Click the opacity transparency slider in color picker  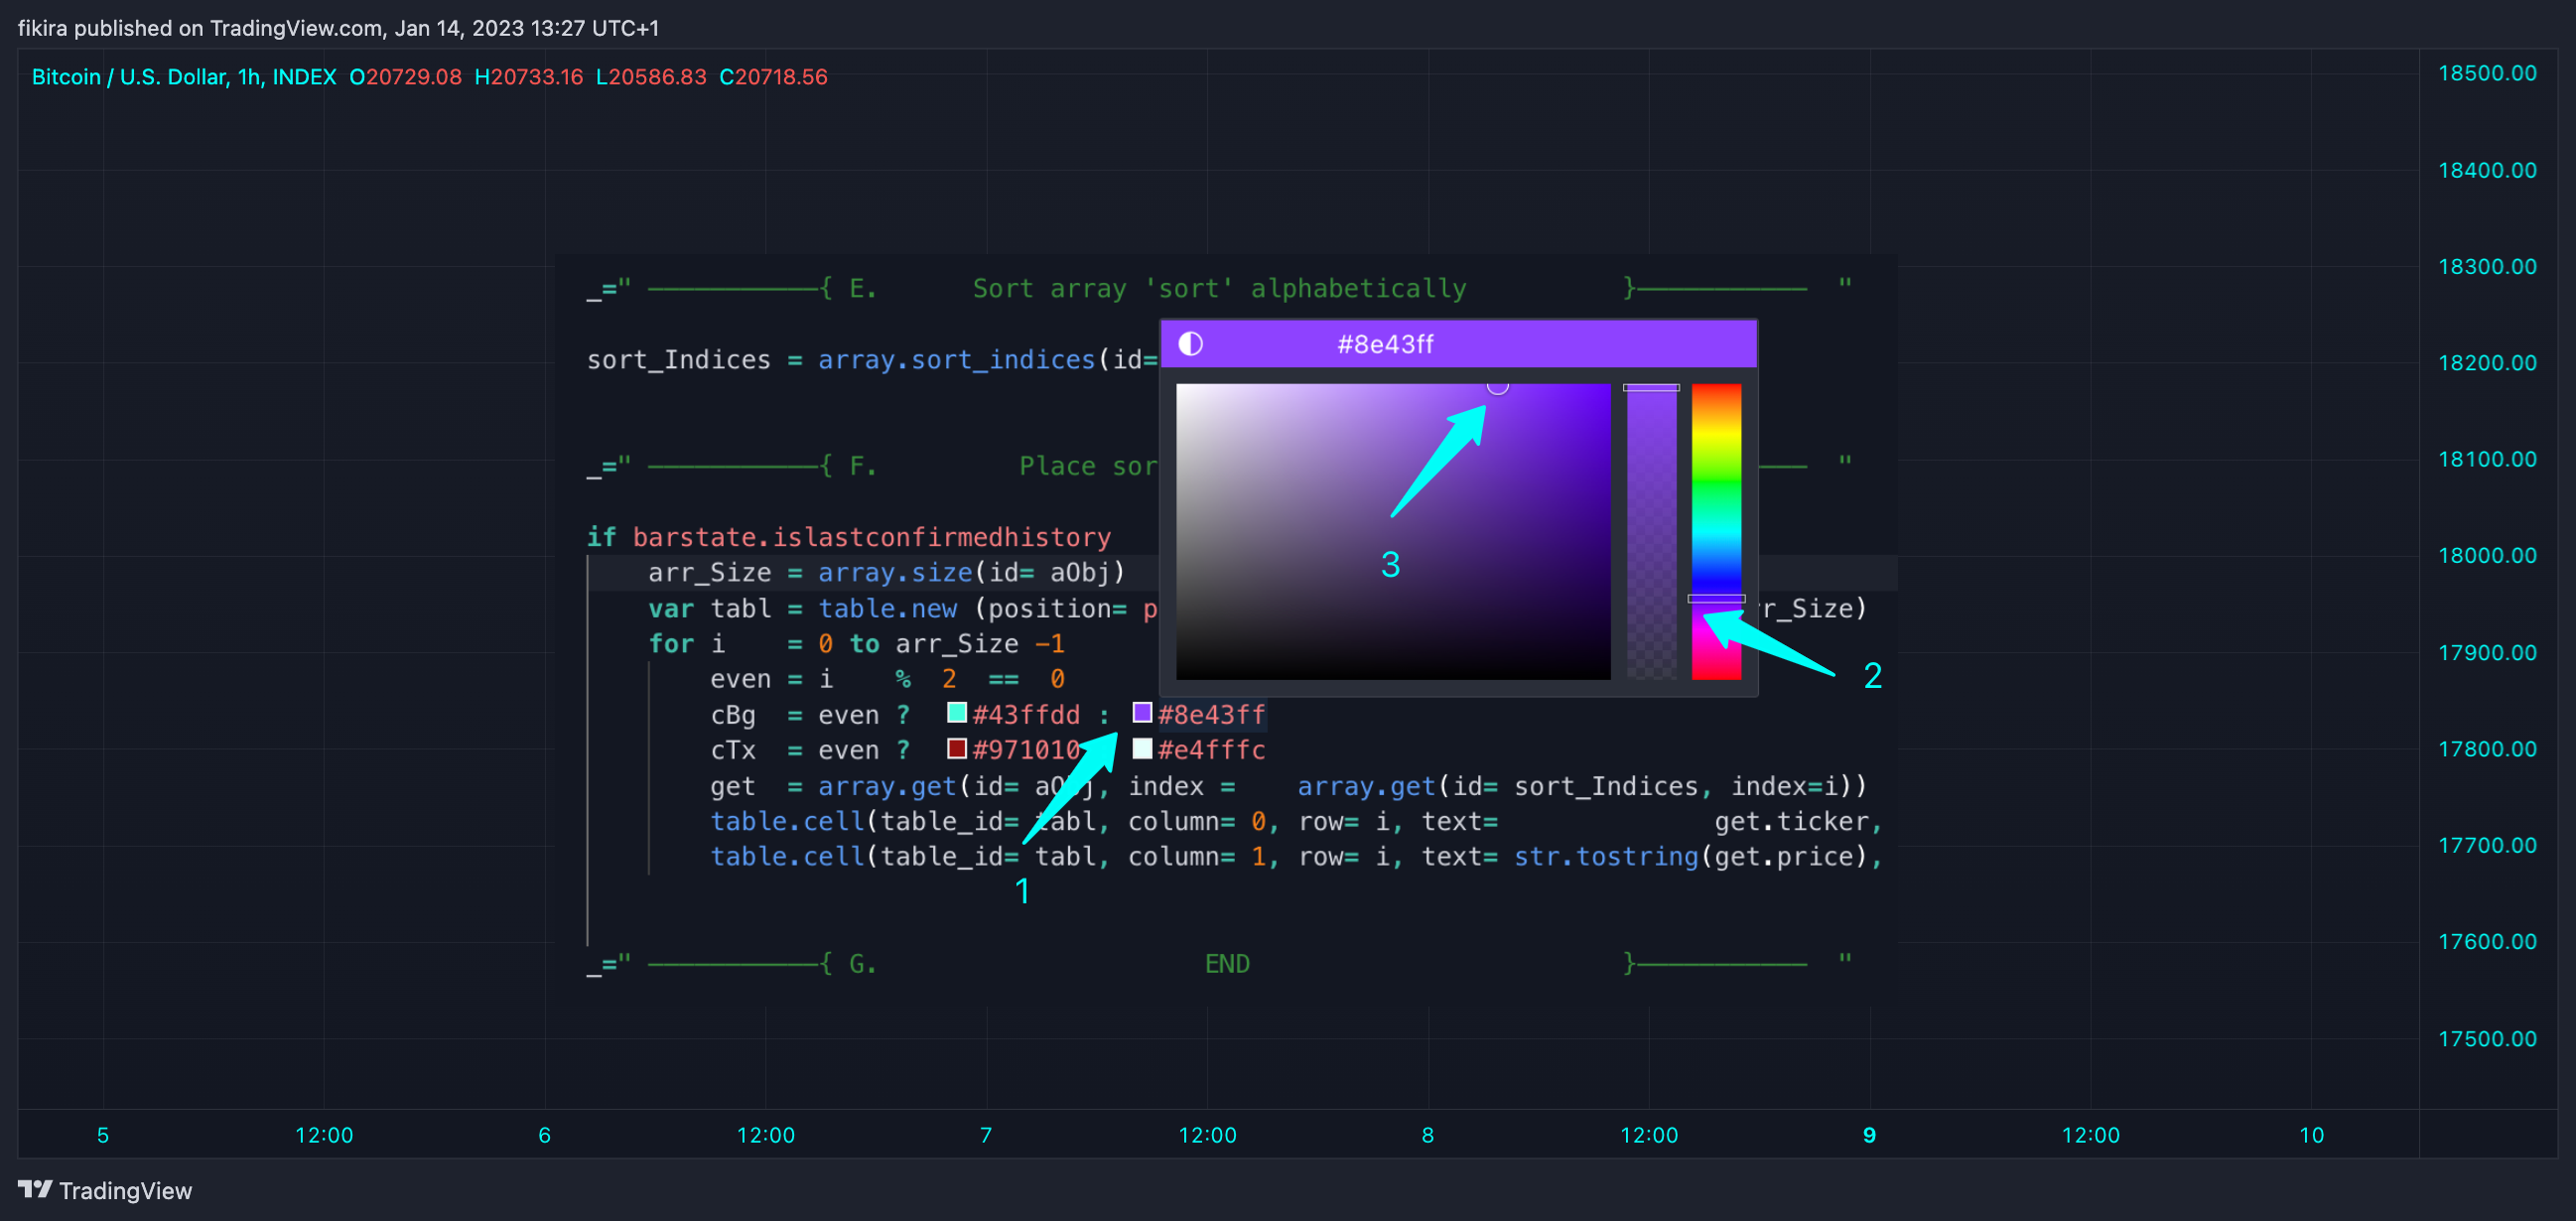click(1651, 531)
